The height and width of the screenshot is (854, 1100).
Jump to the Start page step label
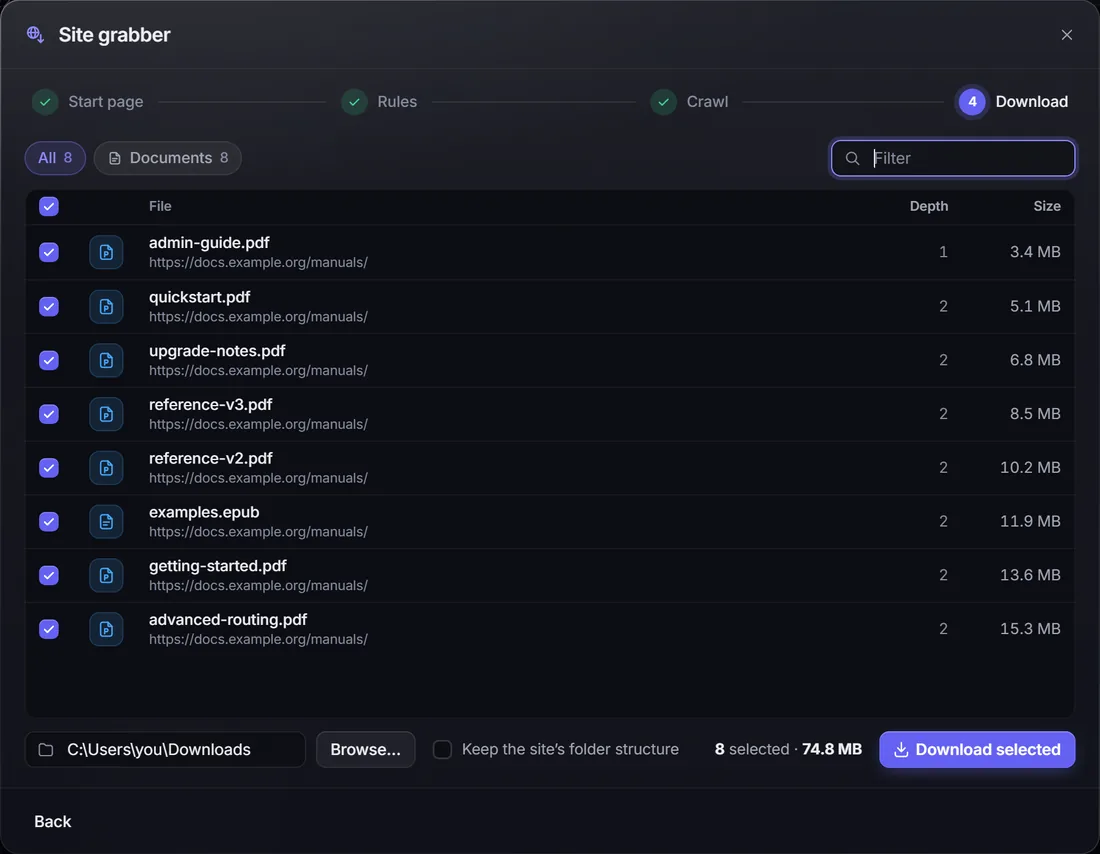[106, 102]
